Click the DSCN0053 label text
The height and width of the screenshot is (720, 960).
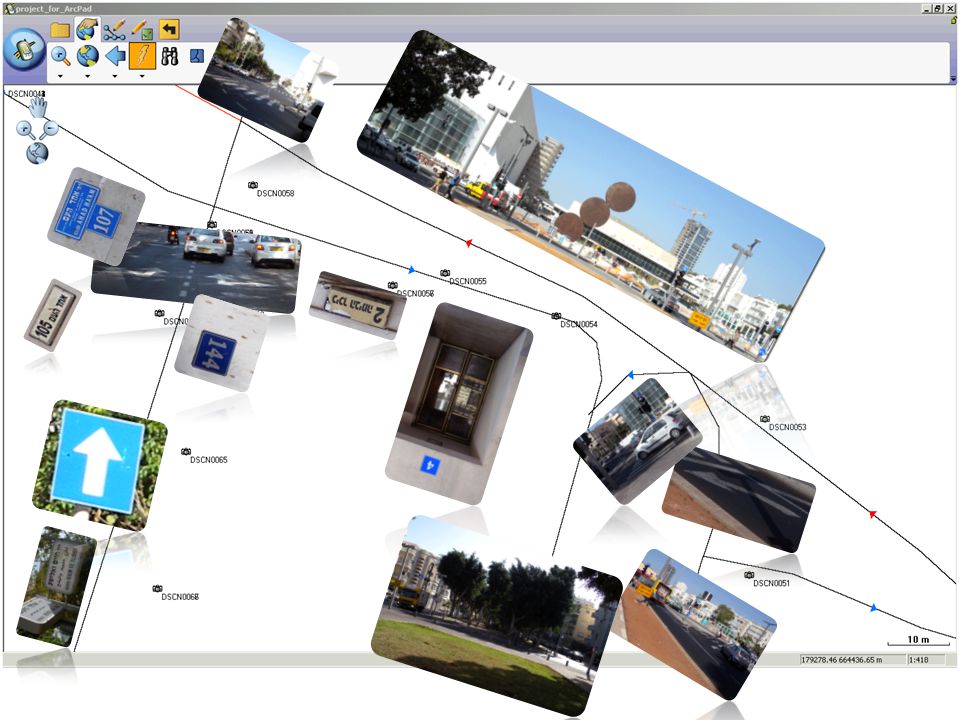coord(787,427)
